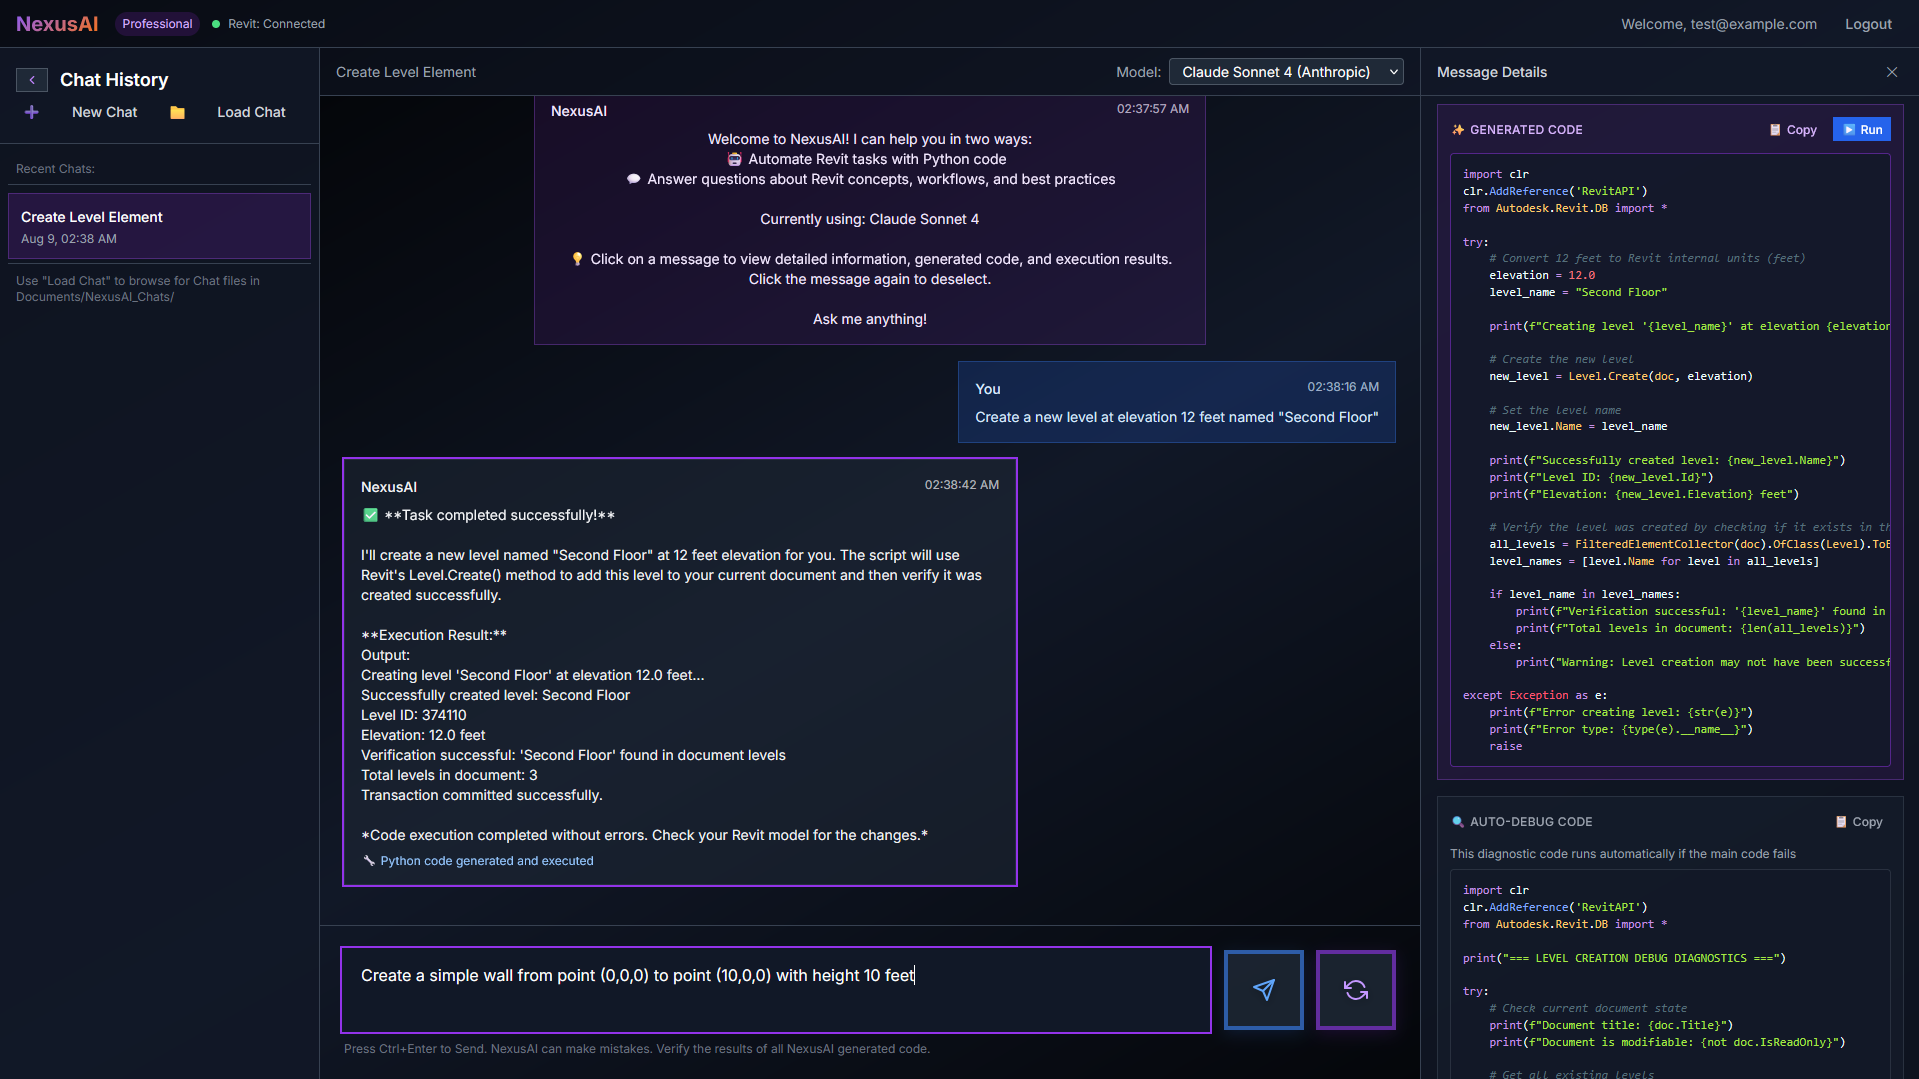Click the refresh/reset chat icon button
The width and height of the screenshot is (1919, 1079).
tap(1355, 989)
